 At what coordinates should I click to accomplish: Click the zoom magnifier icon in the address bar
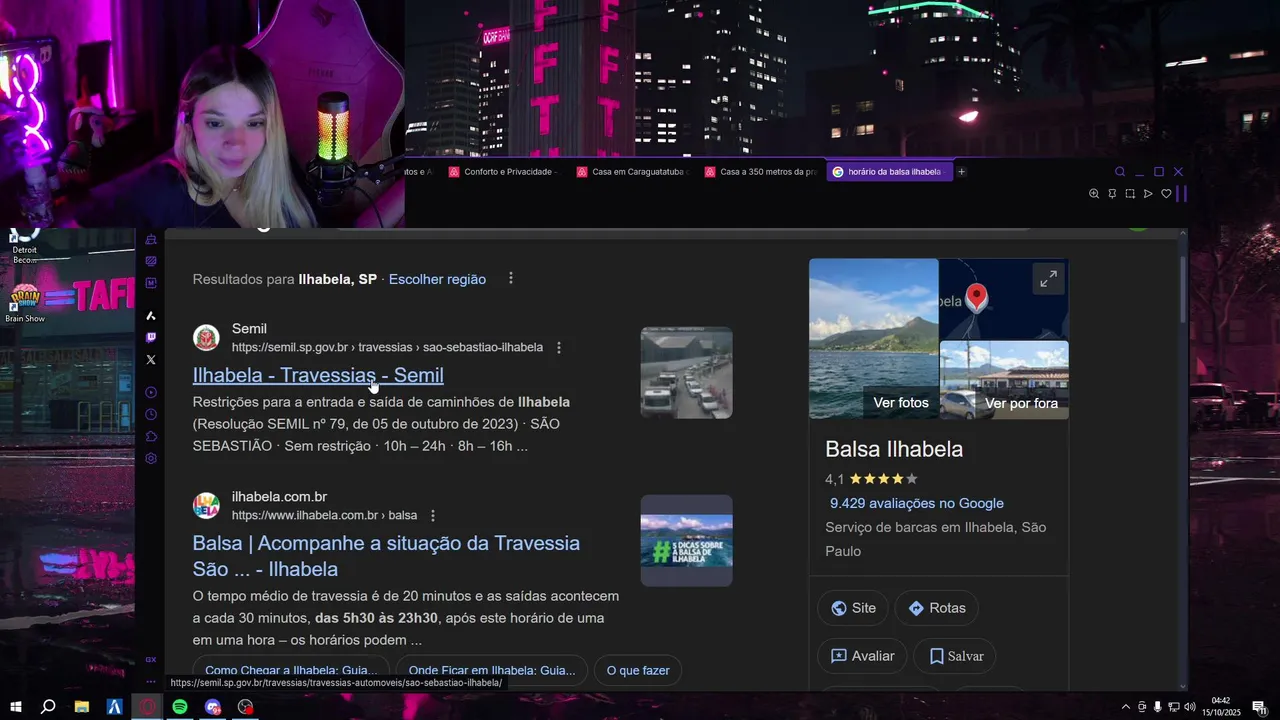pos(1094,194)
